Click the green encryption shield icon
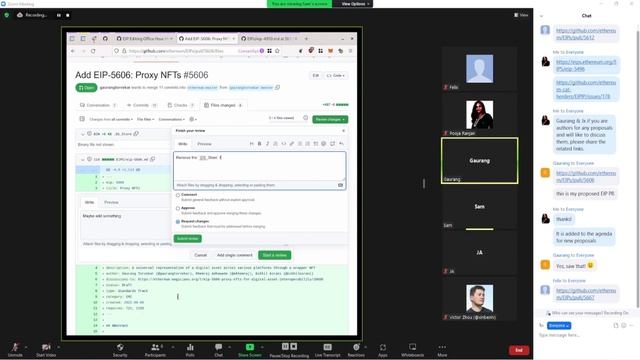640x360 pixels. click(7, 15)
